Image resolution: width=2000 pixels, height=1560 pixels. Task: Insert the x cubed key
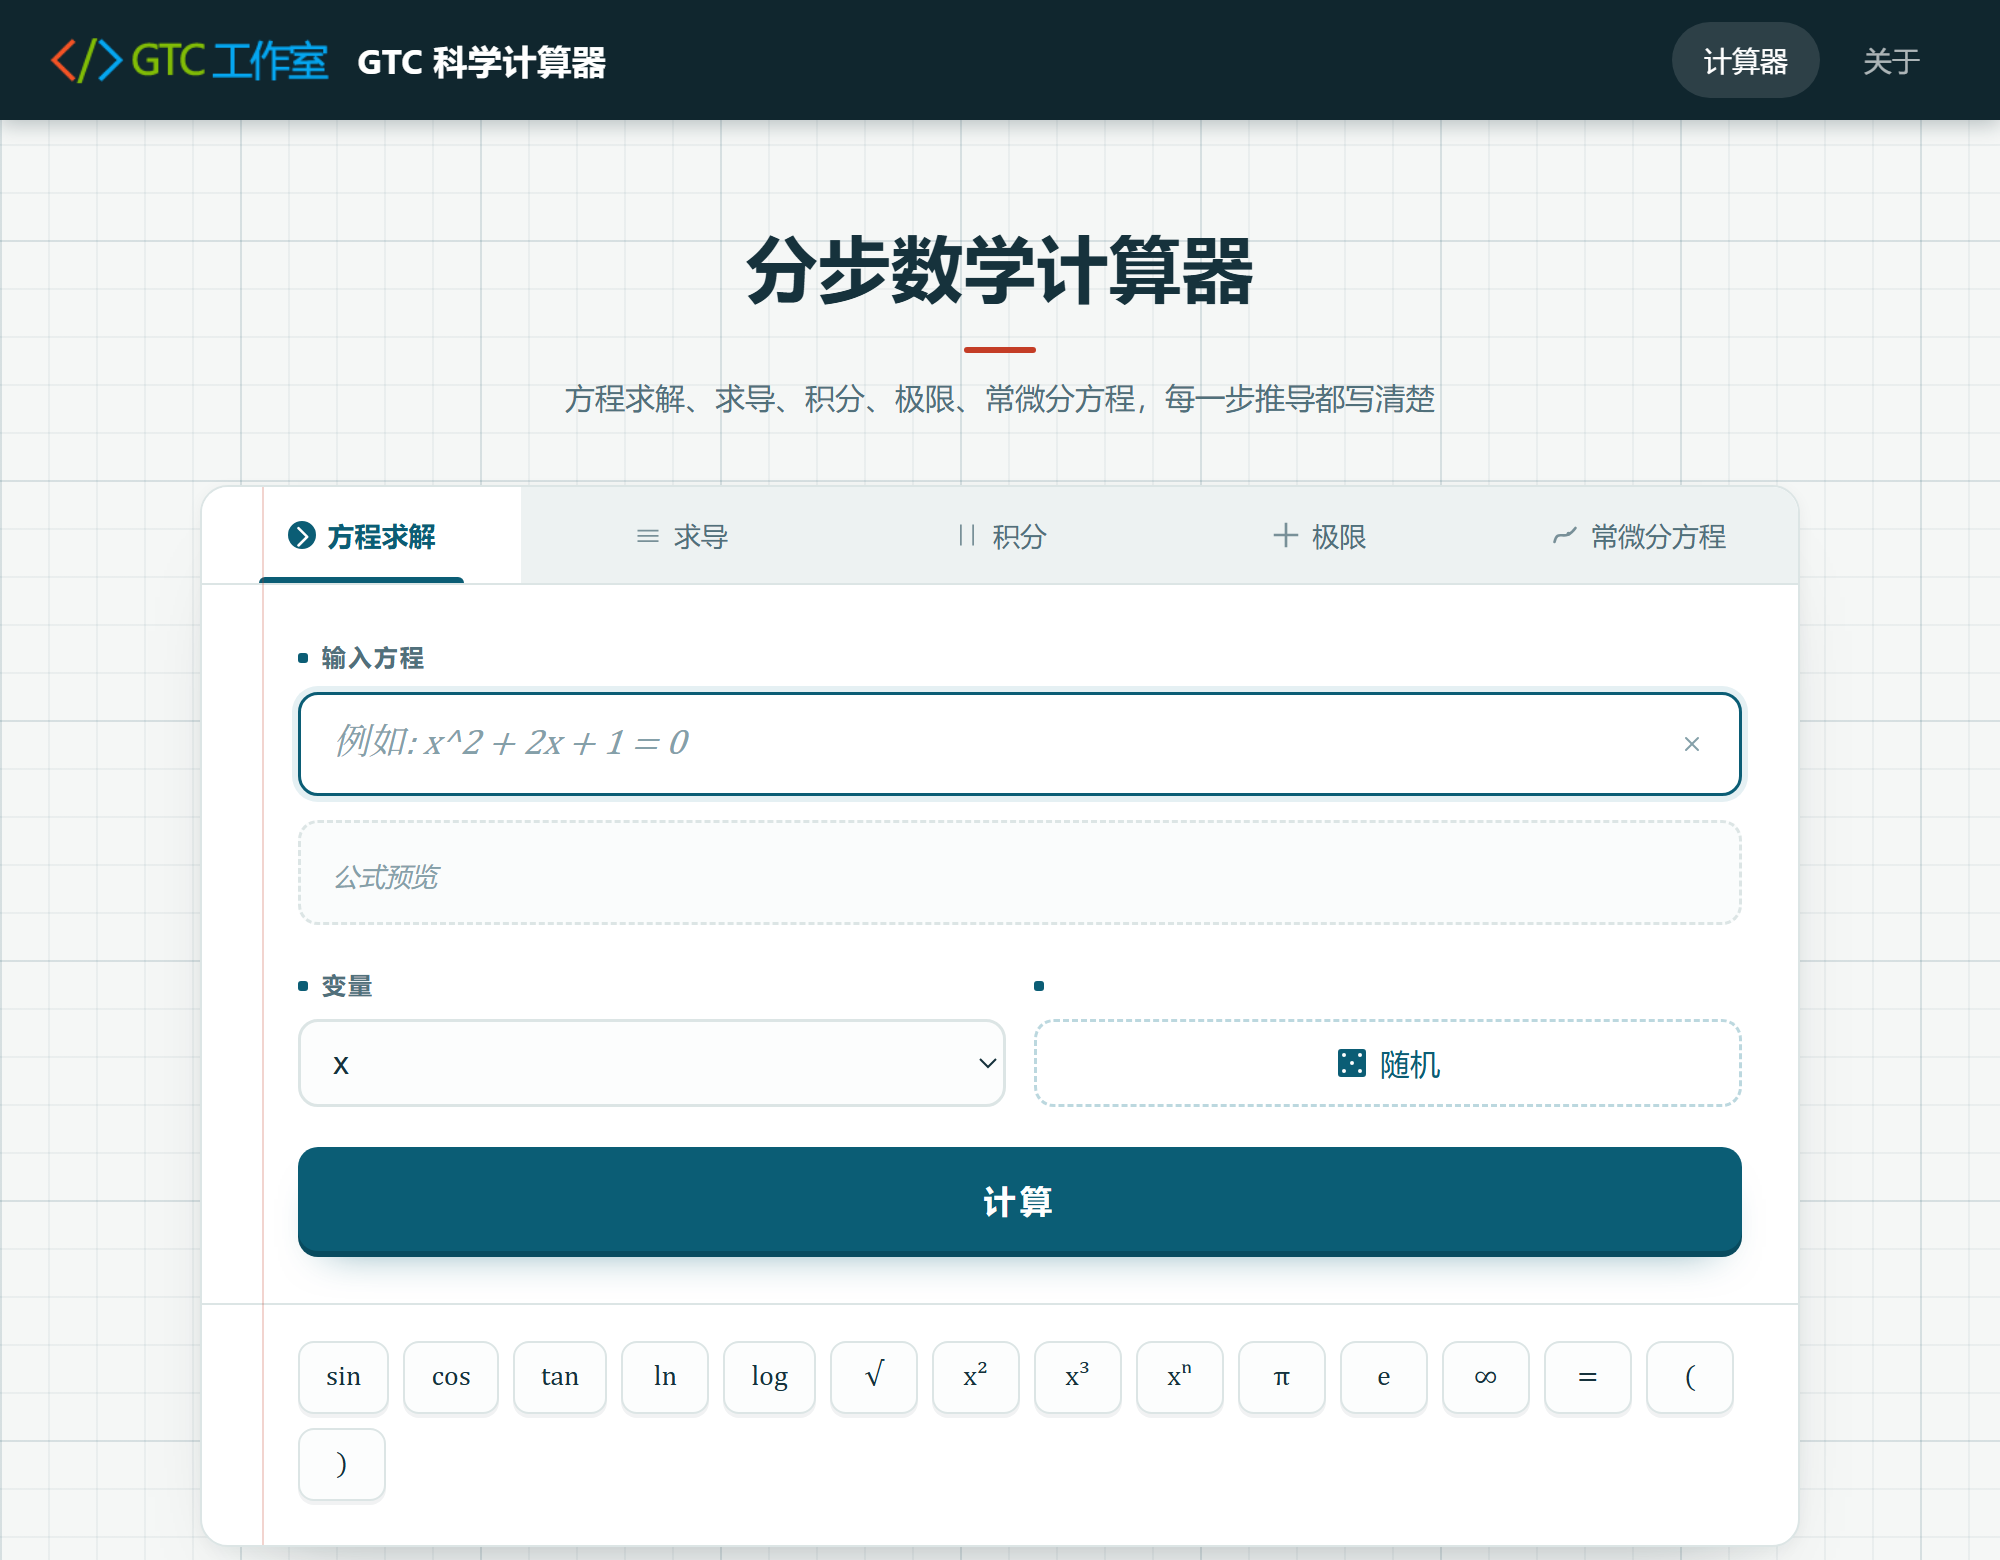[1078, 1377]
